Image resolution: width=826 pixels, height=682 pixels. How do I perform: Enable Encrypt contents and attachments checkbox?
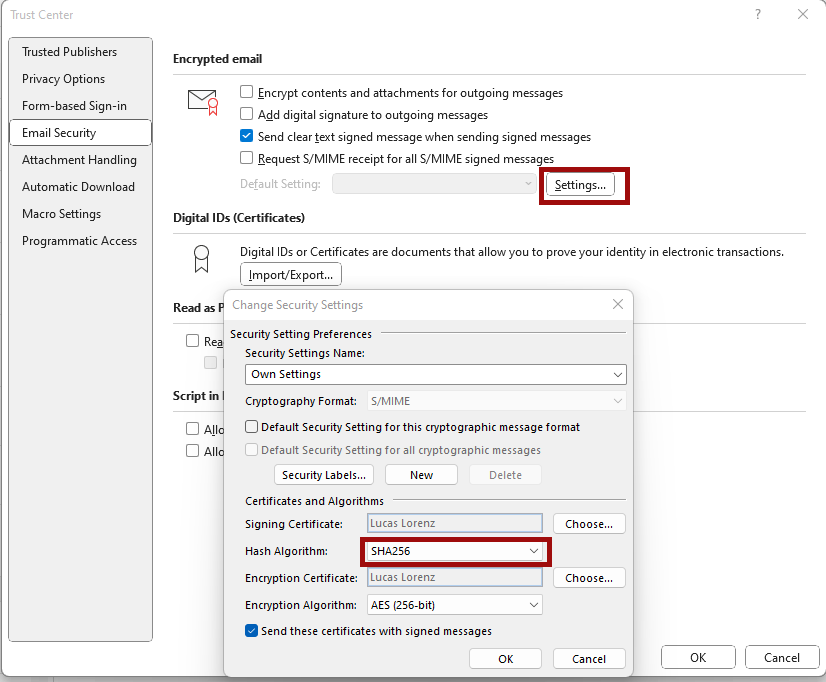tap(247, 92)
